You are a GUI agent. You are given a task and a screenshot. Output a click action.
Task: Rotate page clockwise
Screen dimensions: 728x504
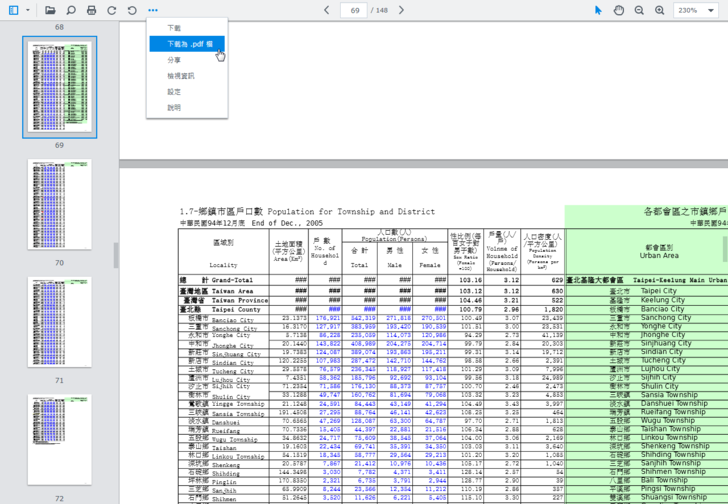pos(112,10)
